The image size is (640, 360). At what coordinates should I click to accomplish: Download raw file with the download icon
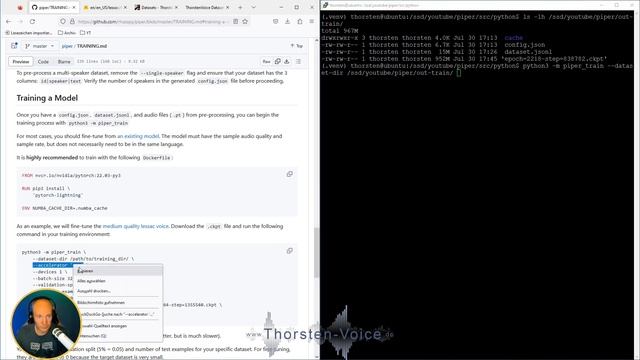click(x=287, y=62)
